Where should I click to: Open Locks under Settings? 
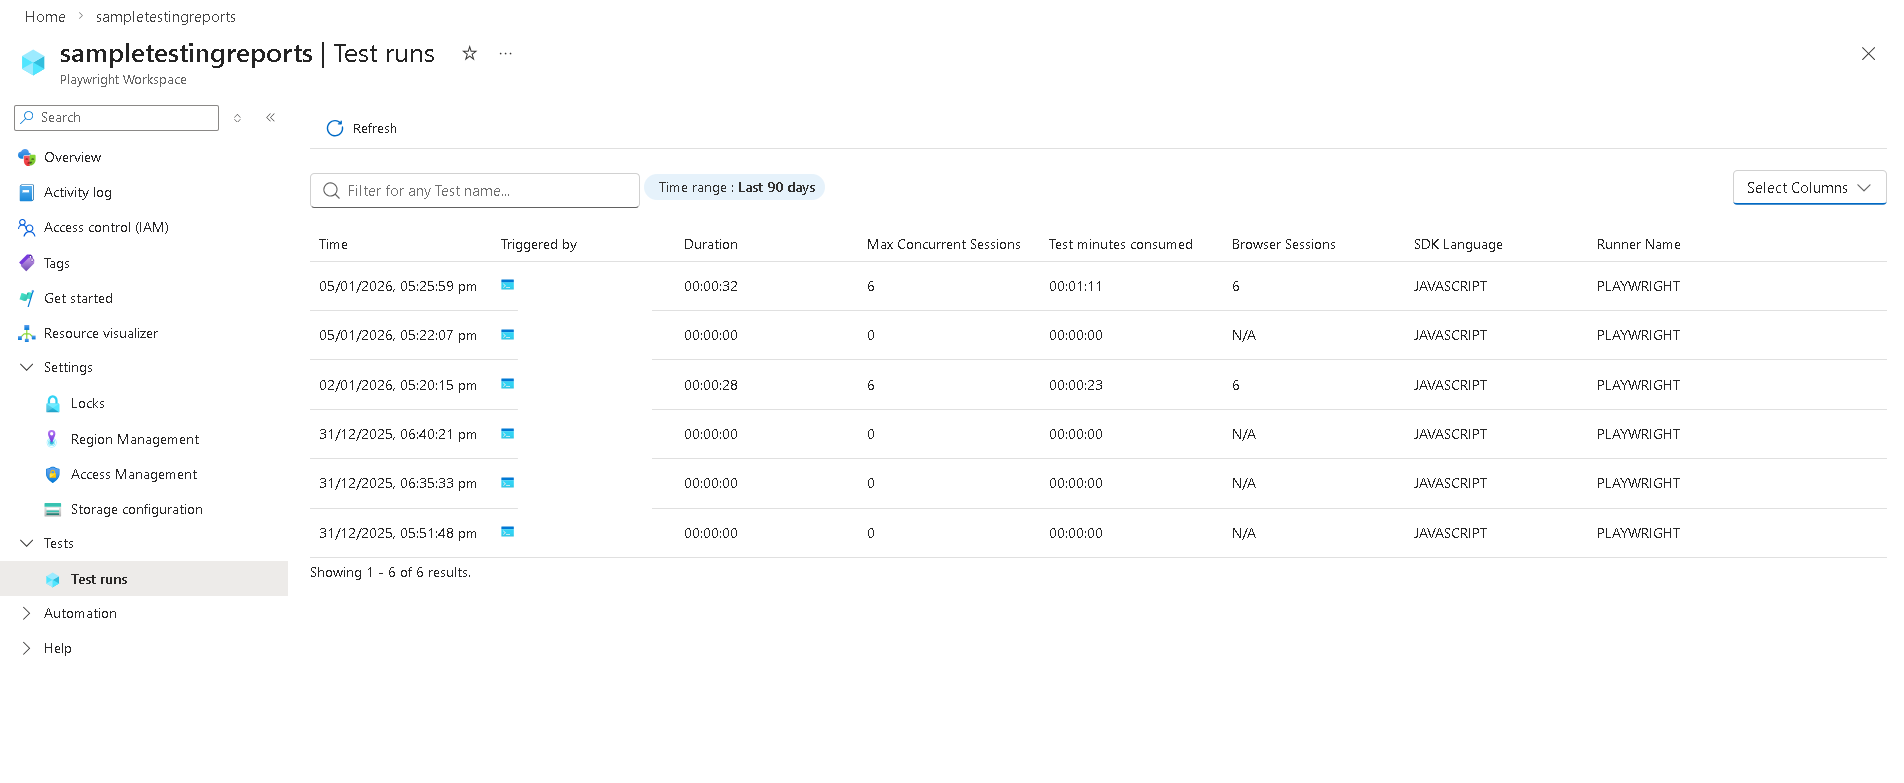[87, 404]
